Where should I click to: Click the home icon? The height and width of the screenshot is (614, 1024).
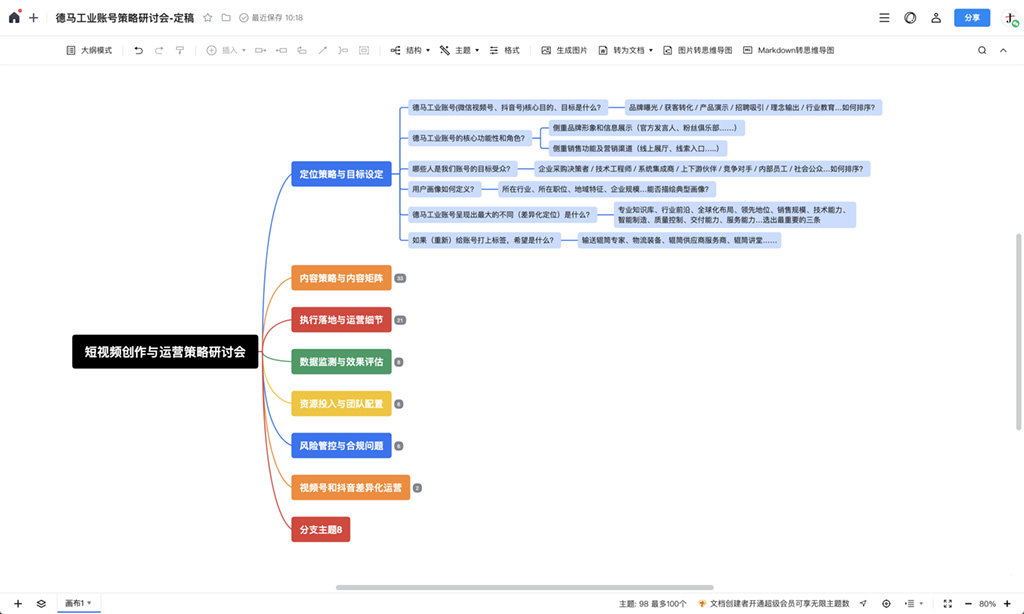14,18
